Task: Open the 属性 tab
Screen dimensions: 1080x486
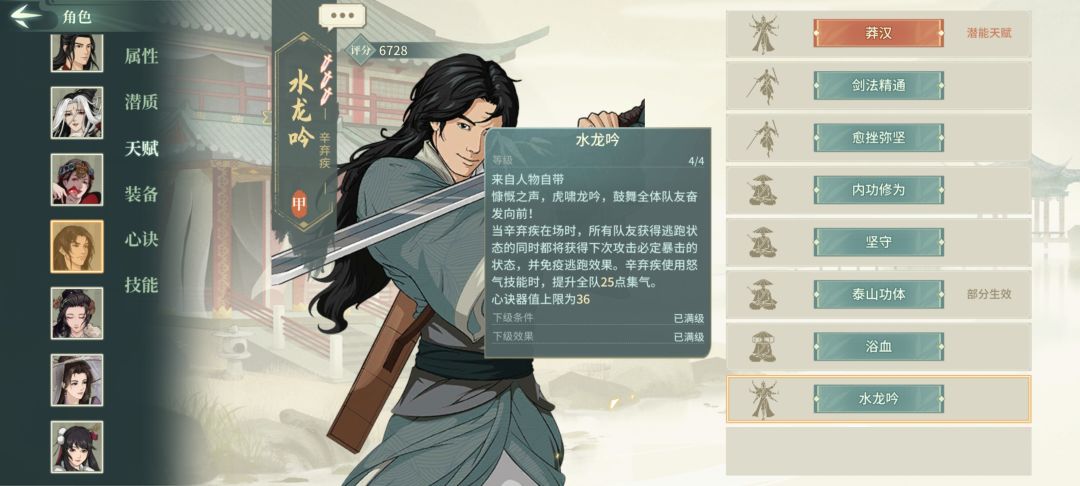Action: [x=141, y=56]
